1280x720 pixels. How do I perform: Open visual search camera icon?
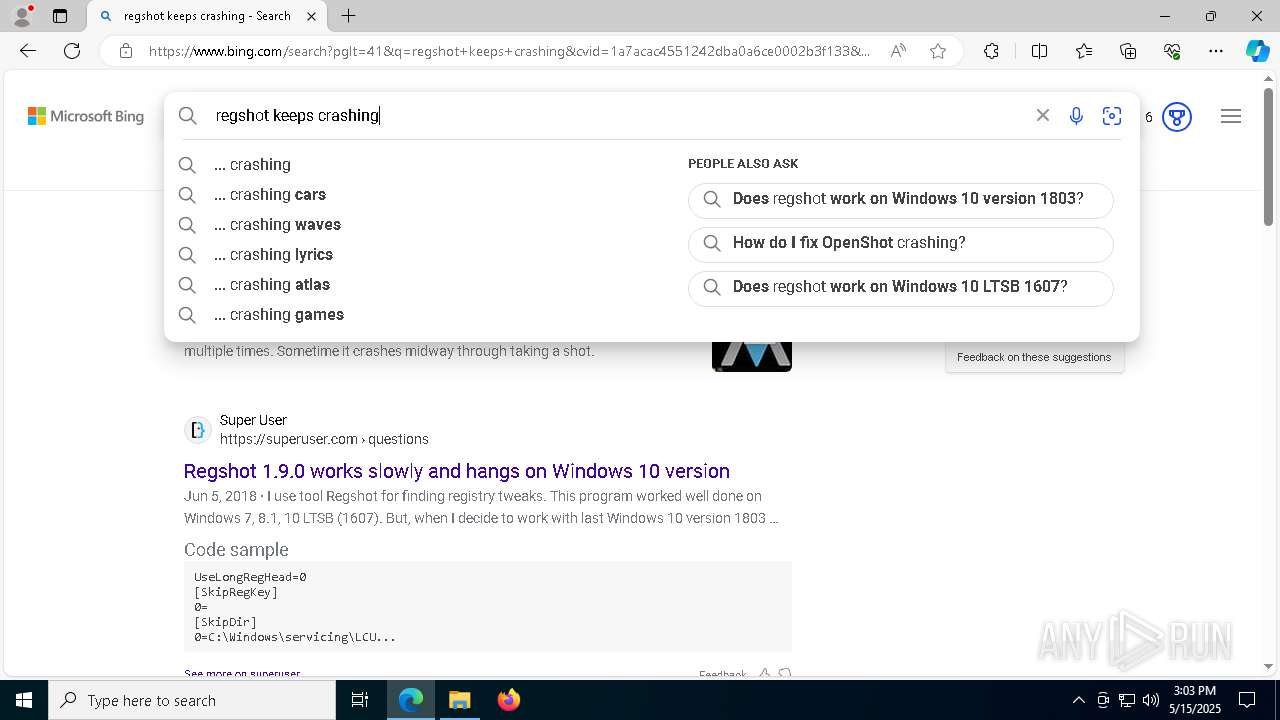pos(1112,116)
